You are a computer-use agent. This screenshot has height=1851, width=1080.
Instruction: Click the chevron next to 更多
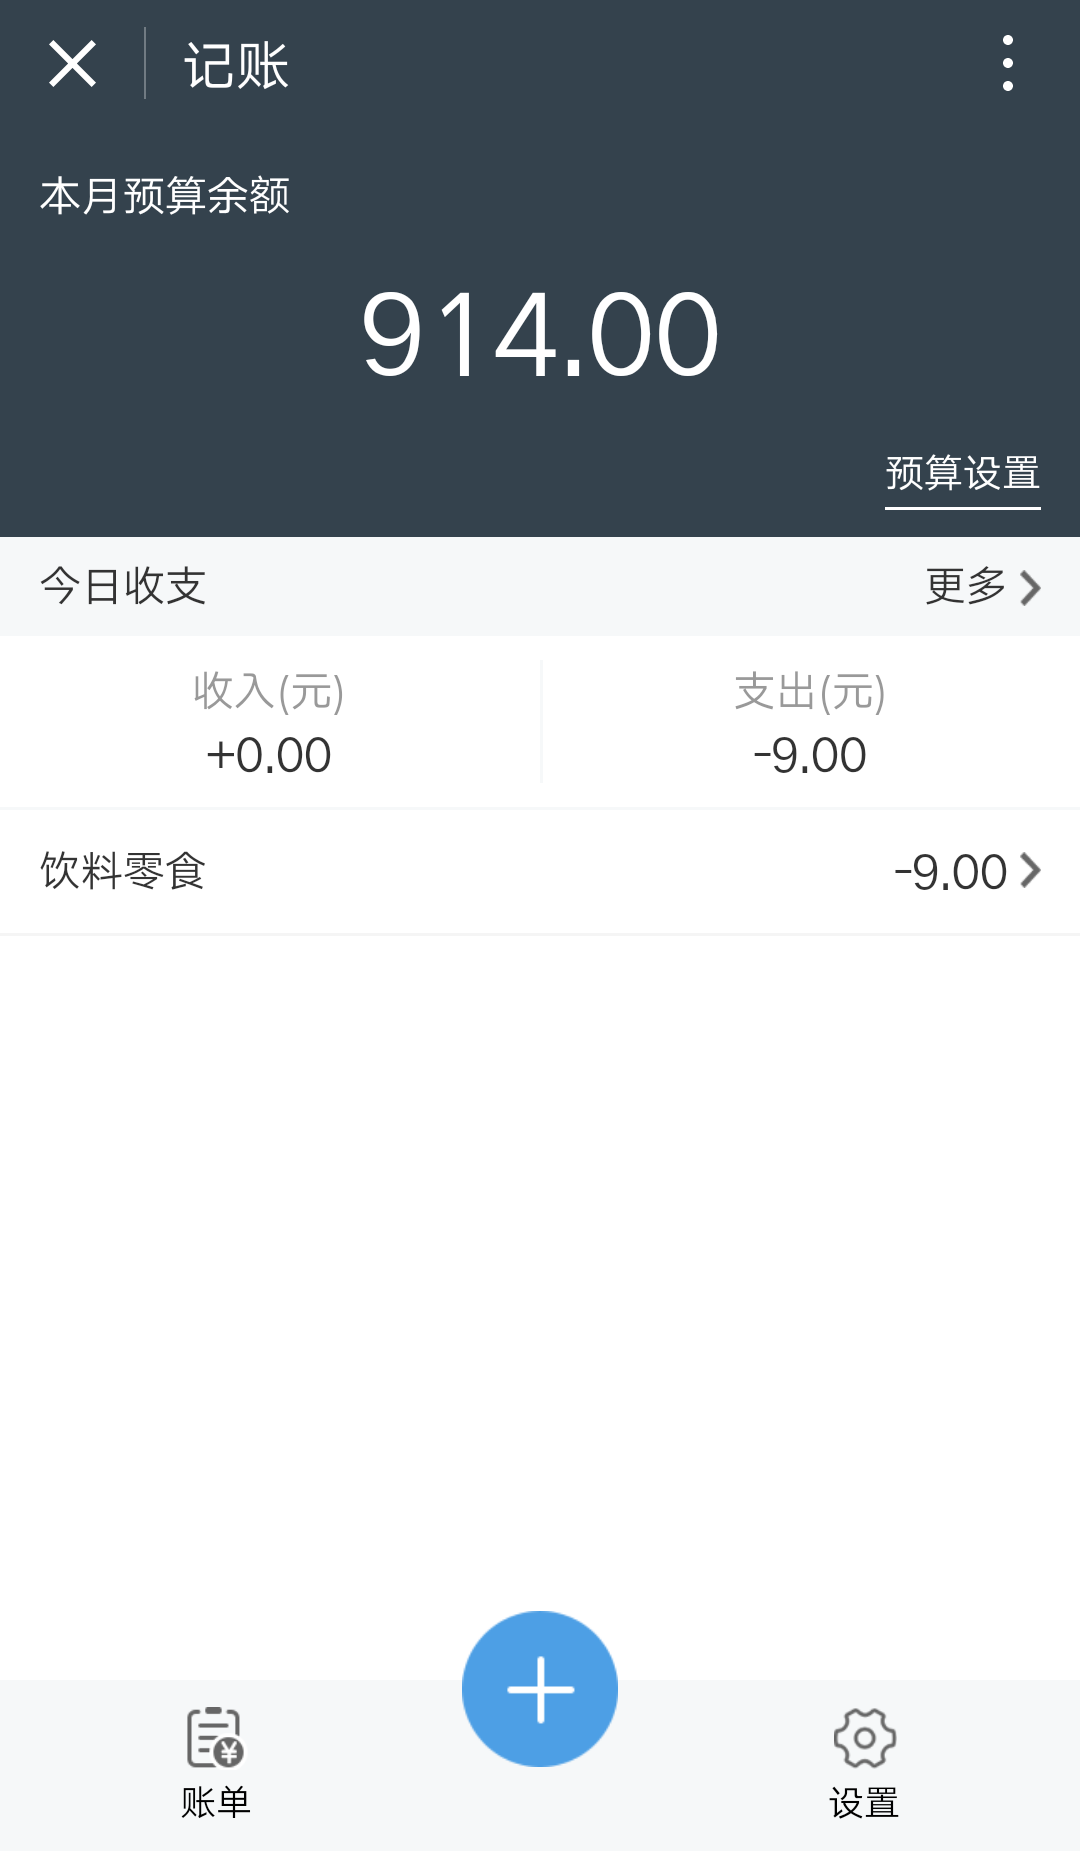pos(1030,587)
